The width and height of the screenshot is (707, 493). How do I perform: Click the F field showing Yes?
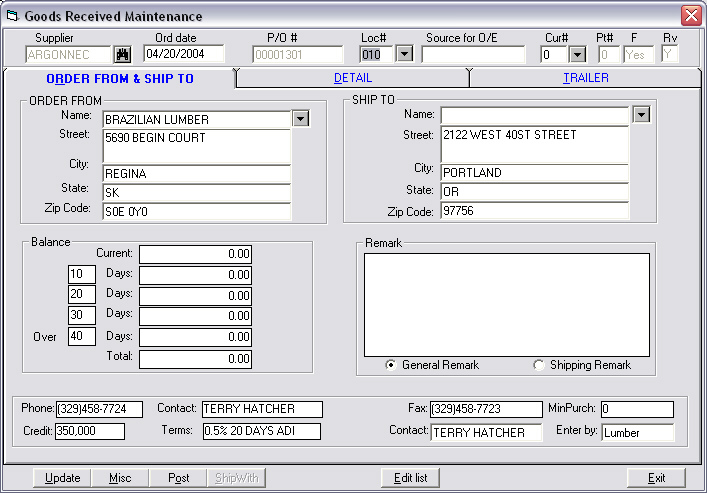(638, 55)
